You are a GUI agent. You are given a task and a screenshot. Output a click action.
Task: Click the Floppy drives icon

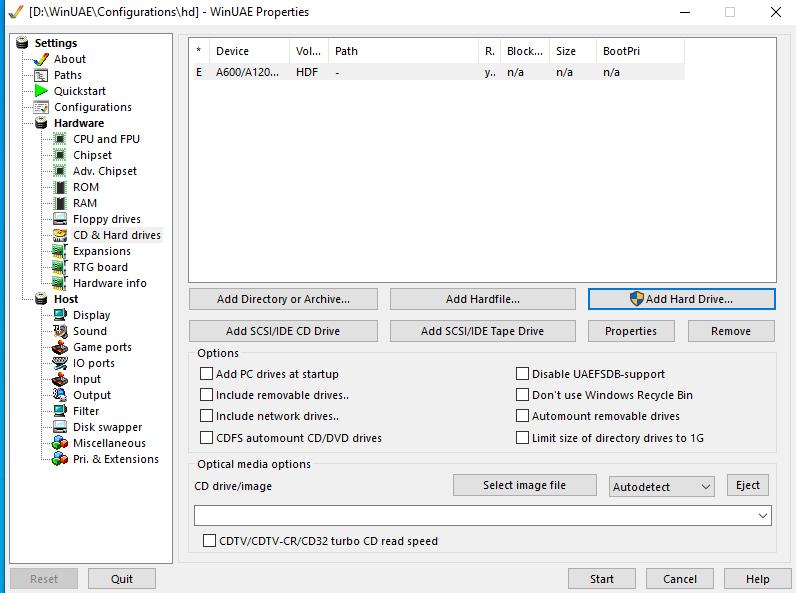(60, 219)
